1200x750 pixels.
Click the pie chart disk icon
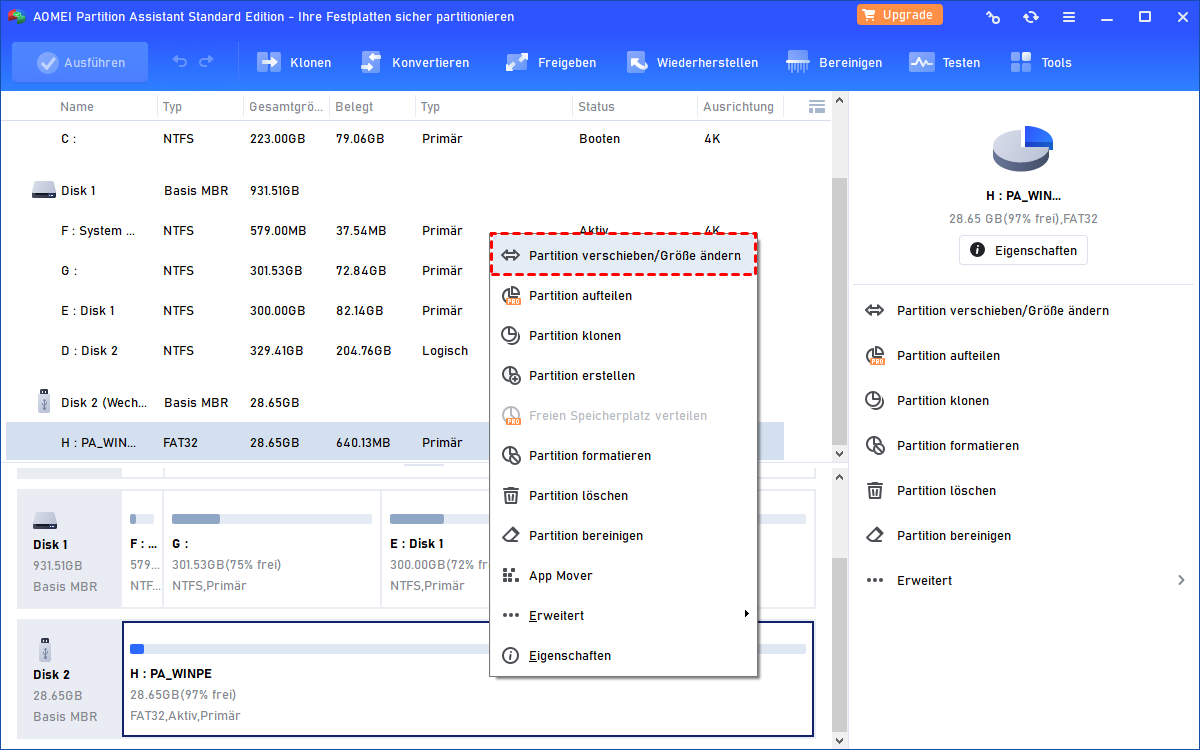tap(1023, 150)
